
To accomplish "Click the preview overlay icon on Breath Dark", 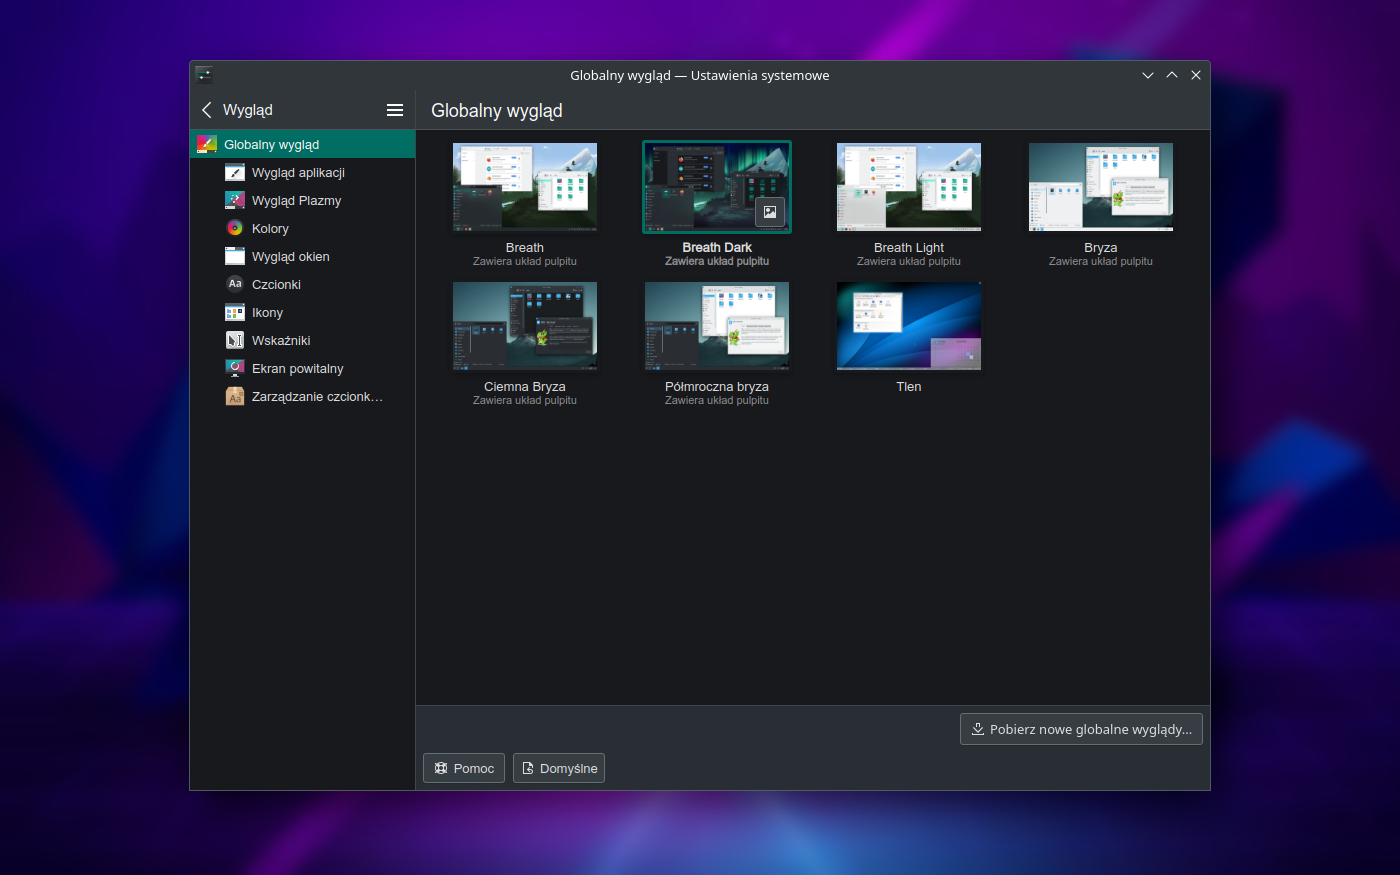I will tap(770, 212).
